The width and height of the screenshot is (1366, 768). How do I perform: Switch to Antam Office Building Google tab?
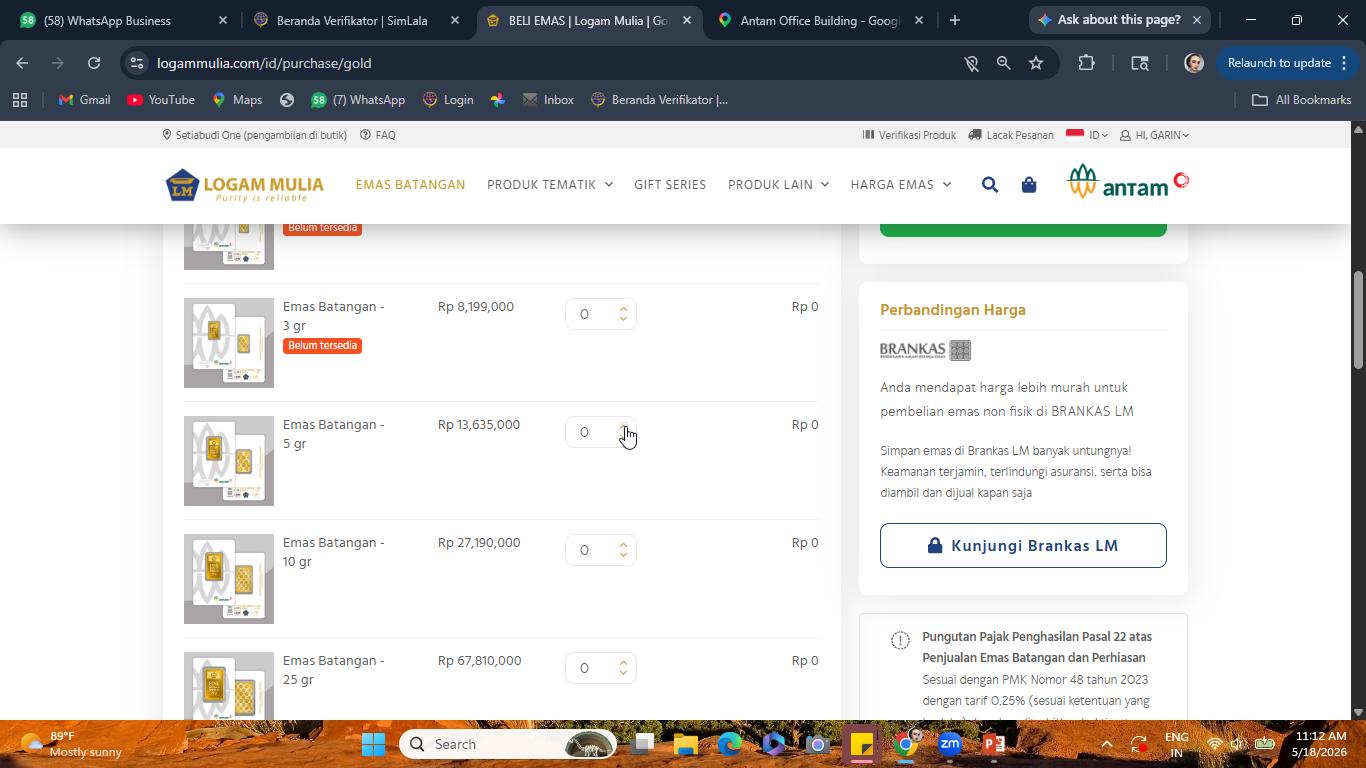pos(820,20)
